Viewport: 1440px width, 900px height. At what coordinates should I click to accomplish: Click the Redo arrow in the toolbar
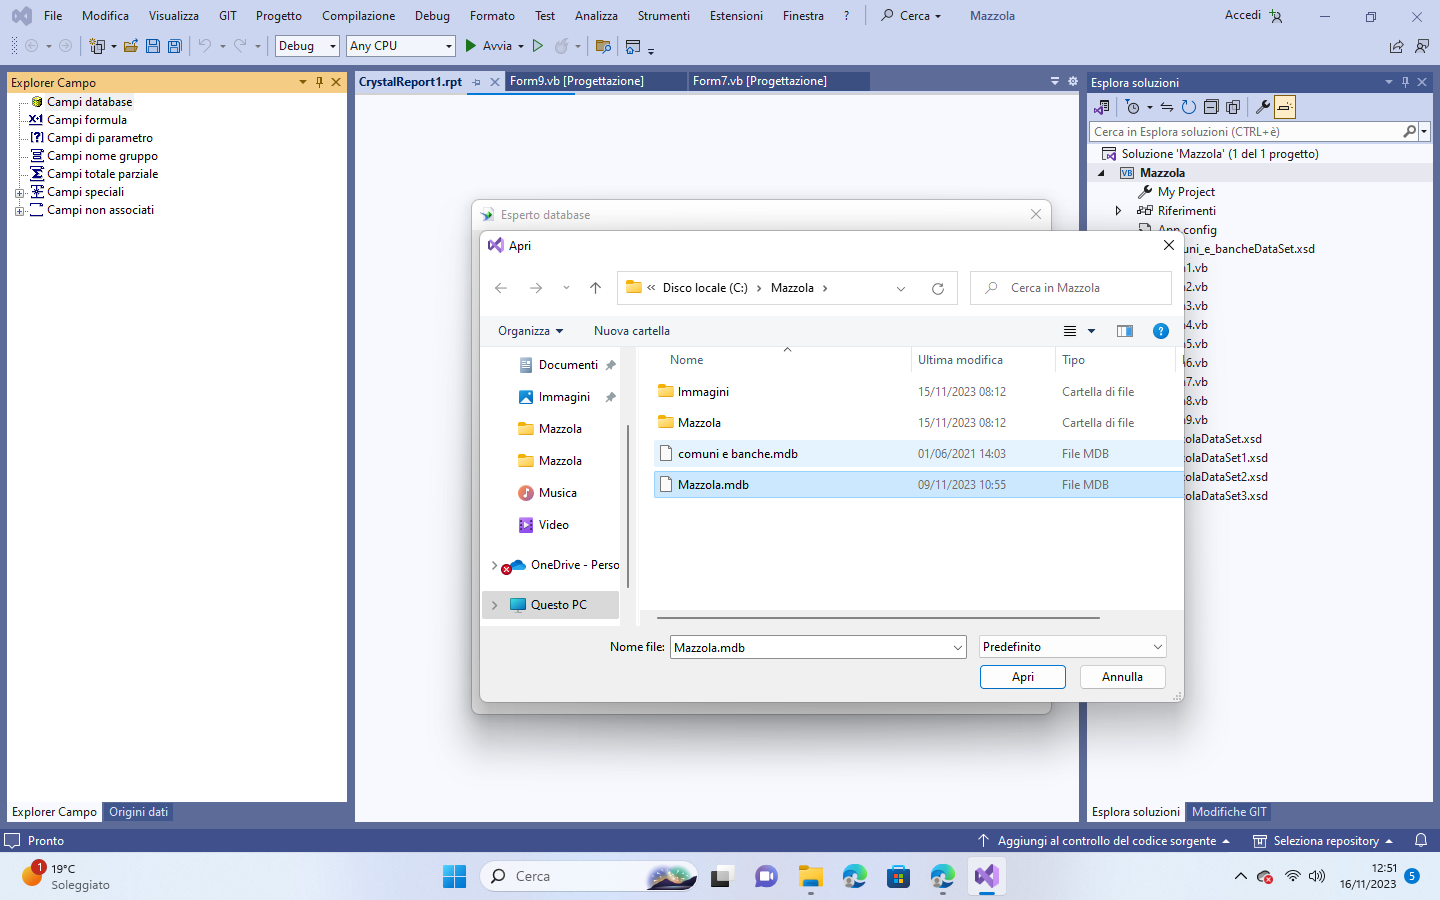240,46
